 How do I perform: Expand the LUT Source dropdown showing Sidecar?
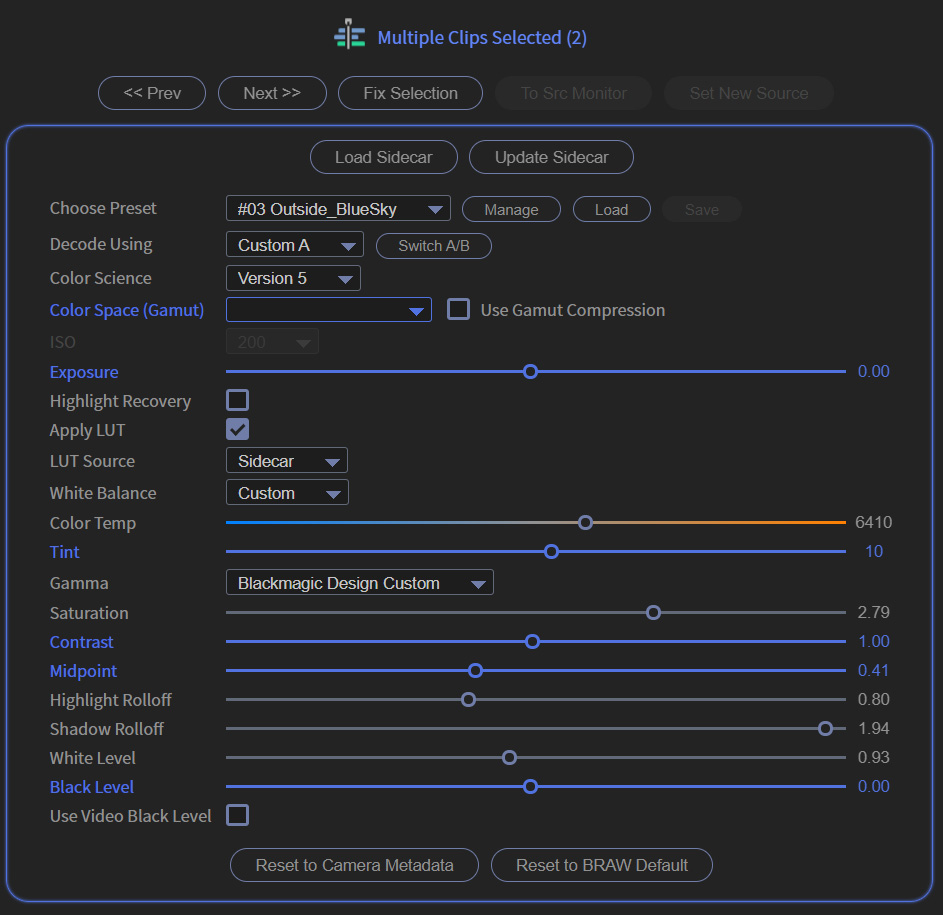coord(287,460)
